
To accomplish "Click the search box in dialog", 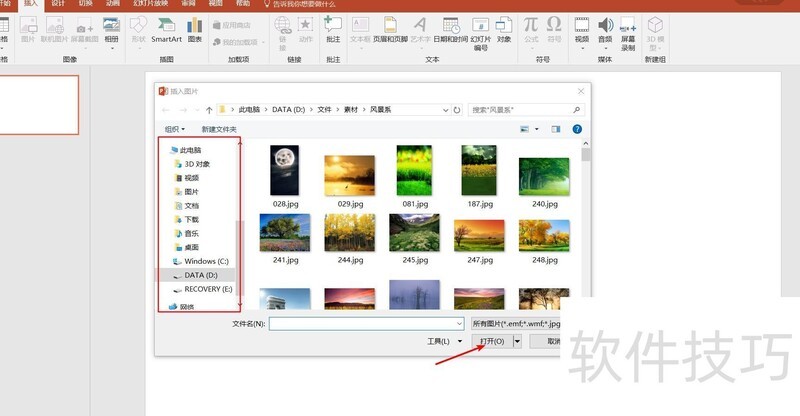I will [x=526, y=110].
